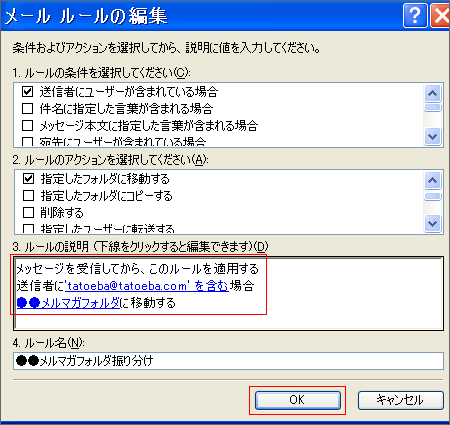Click down arrow in conditions list scrollbar
This screenshot has width=450, height=425.
(433, 136)
